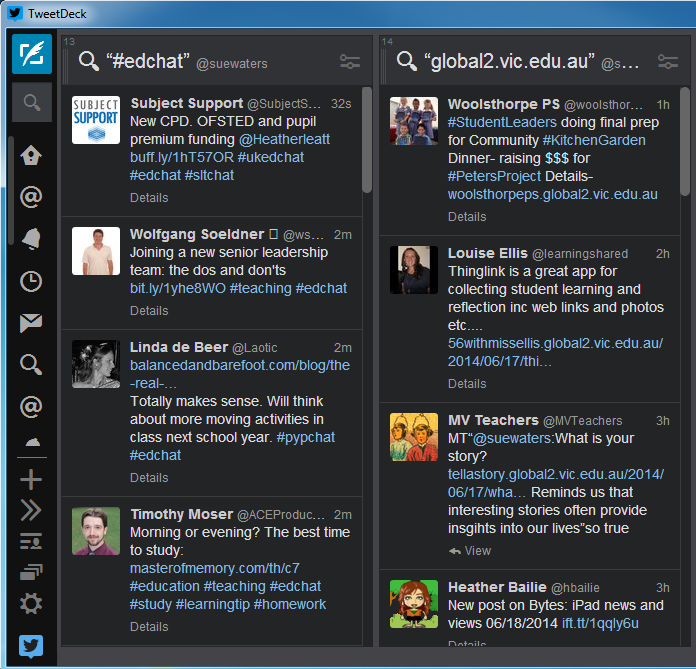Expand the sidebar with double chevron
Viewport: 696px width, 669px height.
[31, 510]
